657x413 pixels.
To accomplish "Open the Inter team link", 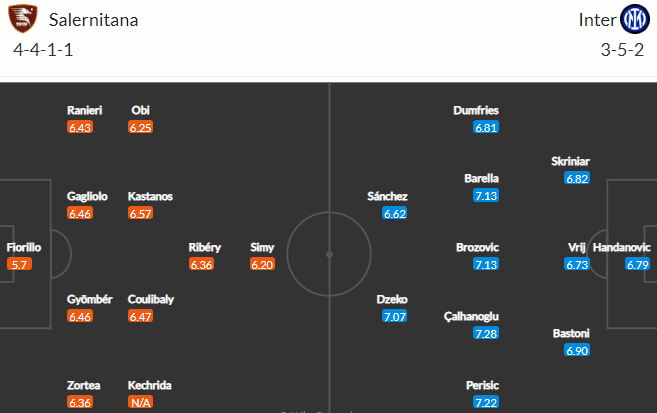I will click(x=595, y=20).
